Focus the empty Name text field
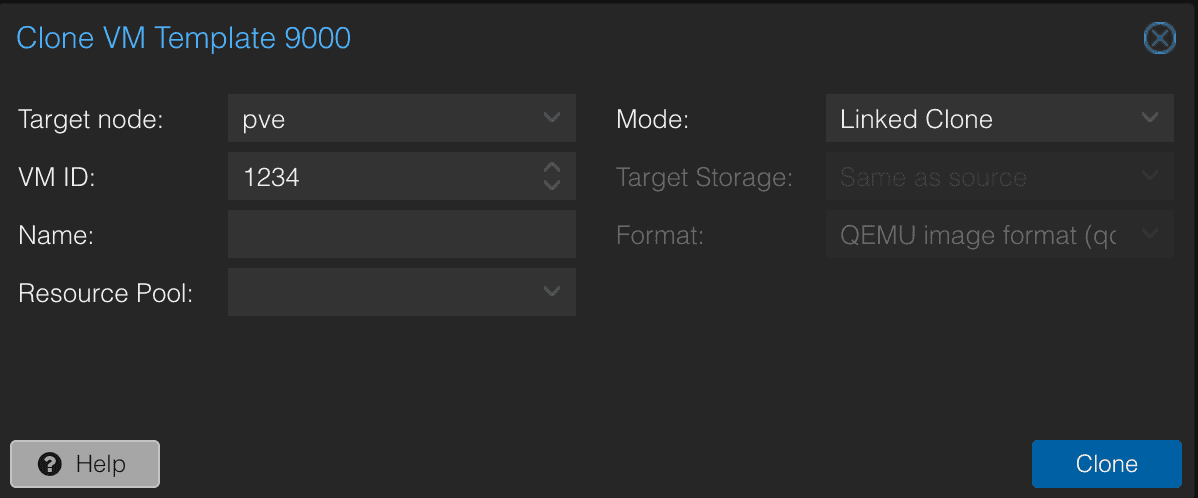 pyautogui.click(x=402, y=234)
